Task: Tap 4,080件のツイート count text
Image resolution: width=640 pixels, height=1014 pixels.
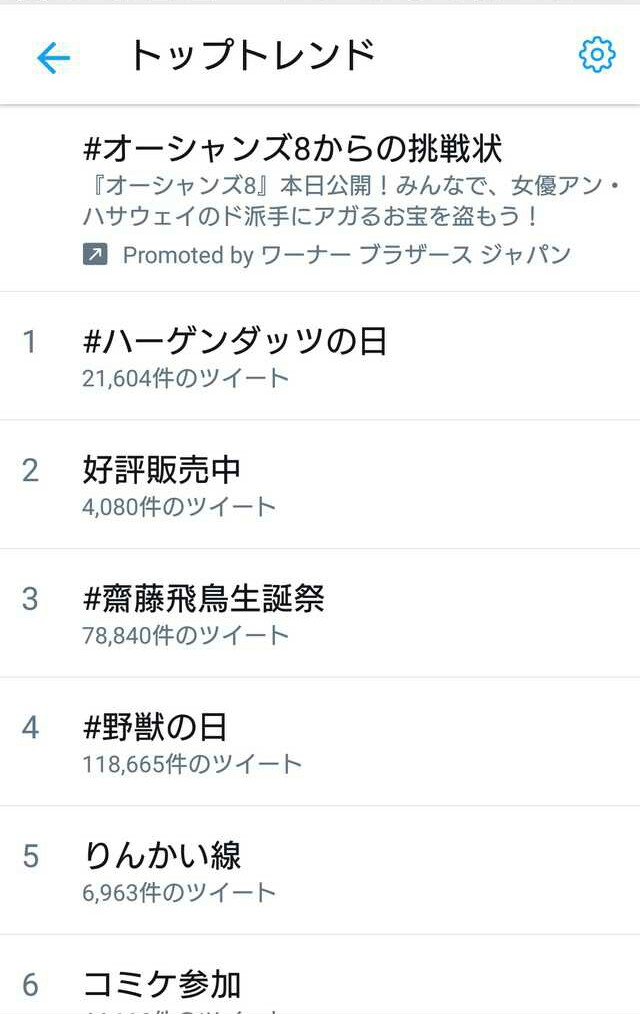Action: pos(178,506)
